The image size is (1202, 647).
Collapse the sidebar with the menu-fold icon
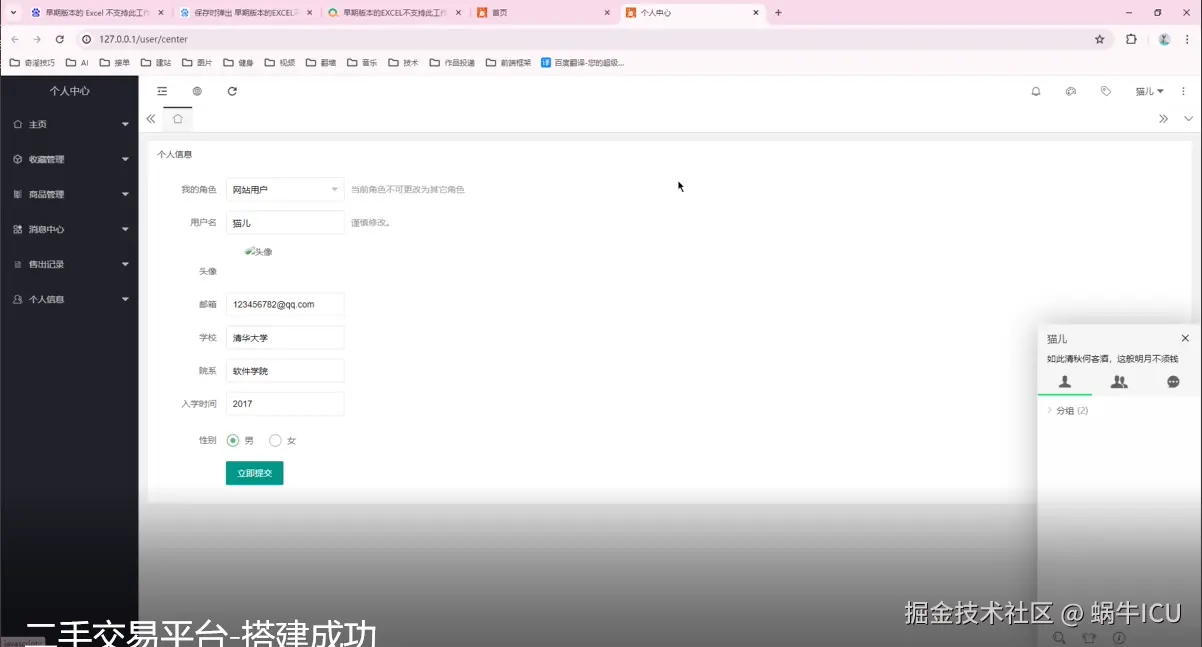coord(162,91)
